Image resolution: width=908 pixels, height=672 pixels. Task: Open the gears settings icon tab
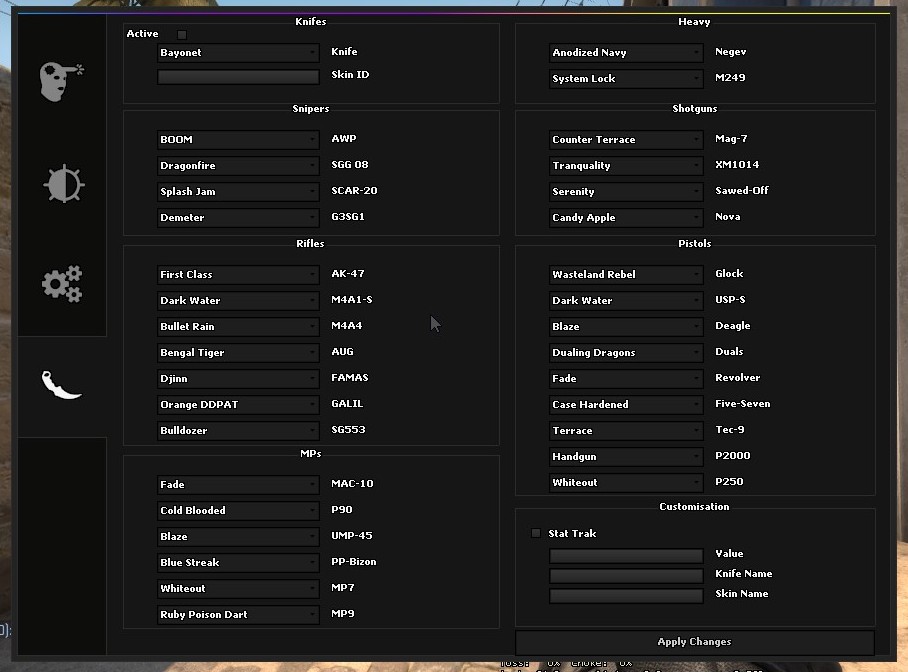tap(62, 284)
